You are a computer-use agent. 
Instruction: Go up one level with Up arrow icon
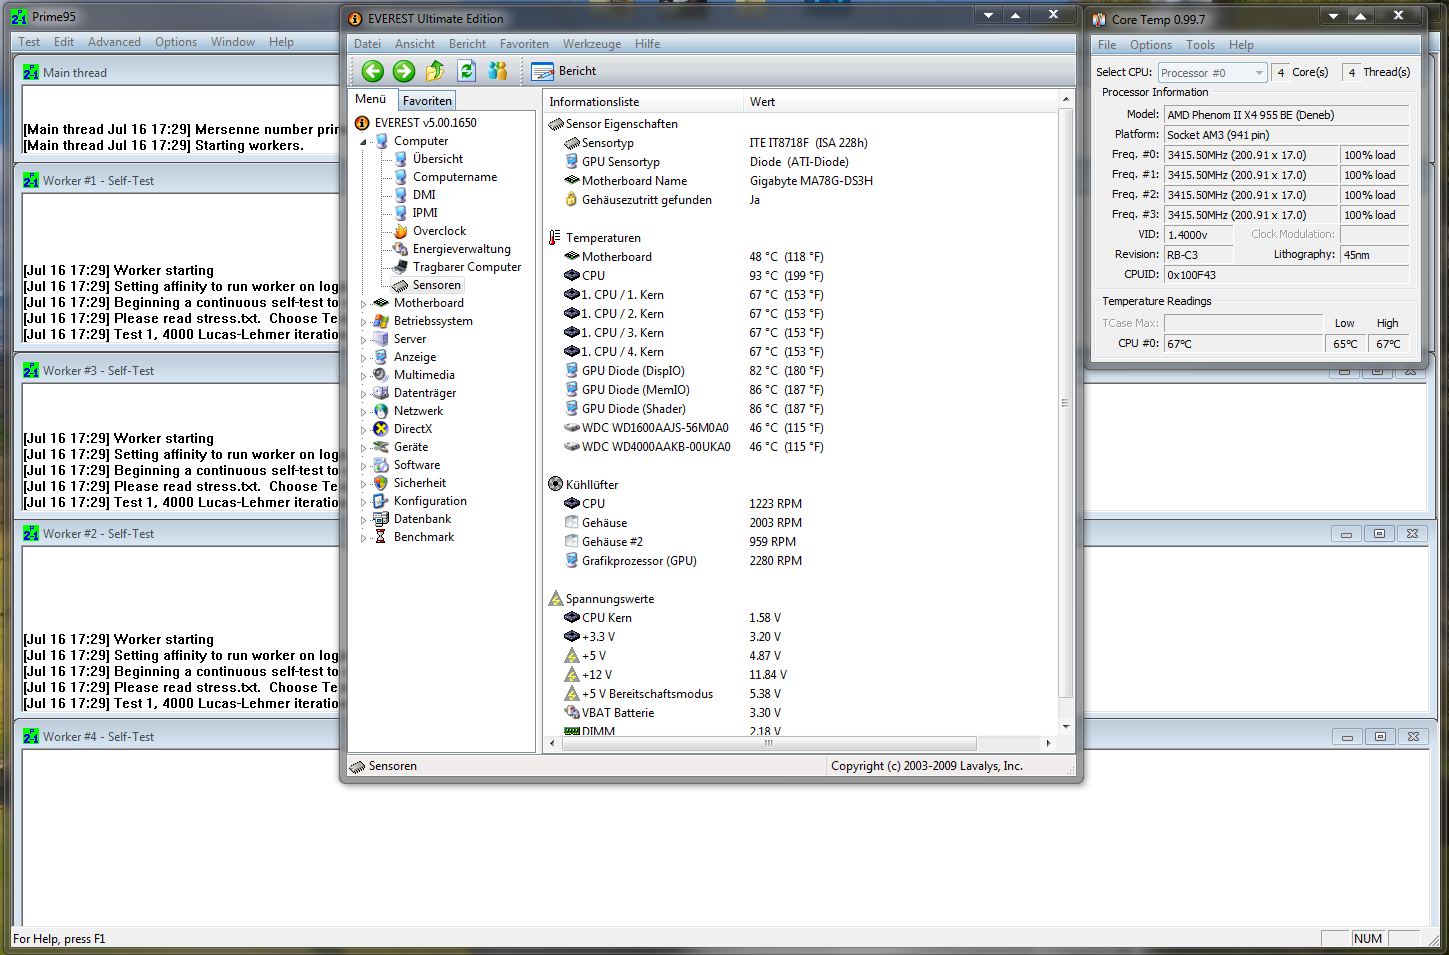[435, 71]
